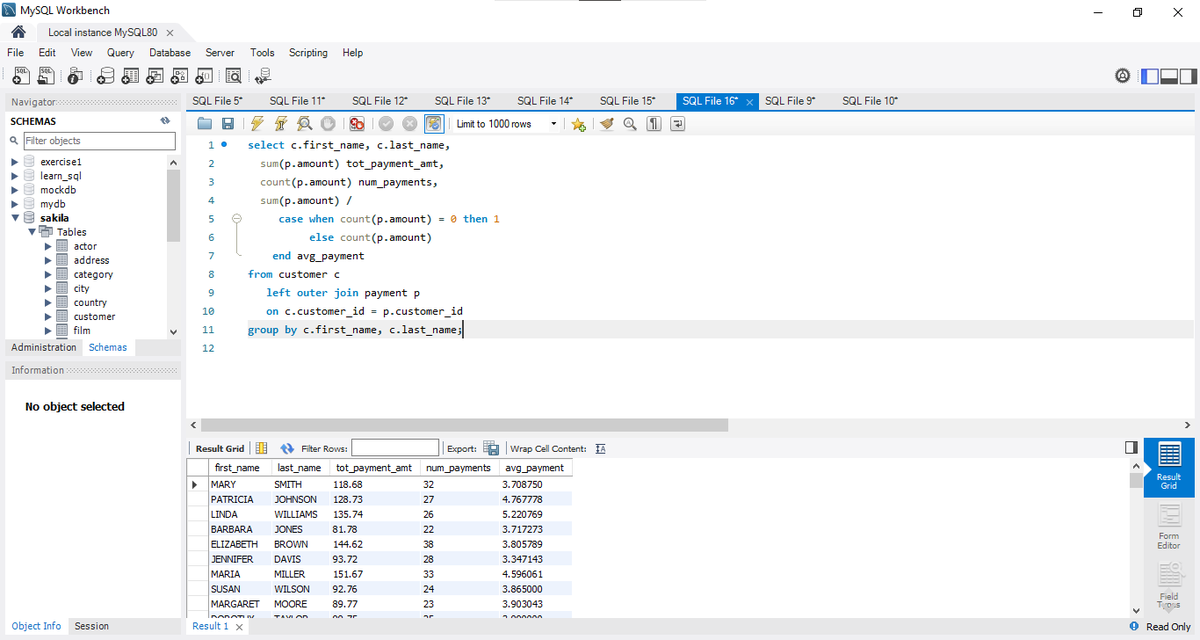Focus the Filter Rows input field
The width and height of the screenshot is (1200, 640).
pyautogui.click(x=395, y=448)
